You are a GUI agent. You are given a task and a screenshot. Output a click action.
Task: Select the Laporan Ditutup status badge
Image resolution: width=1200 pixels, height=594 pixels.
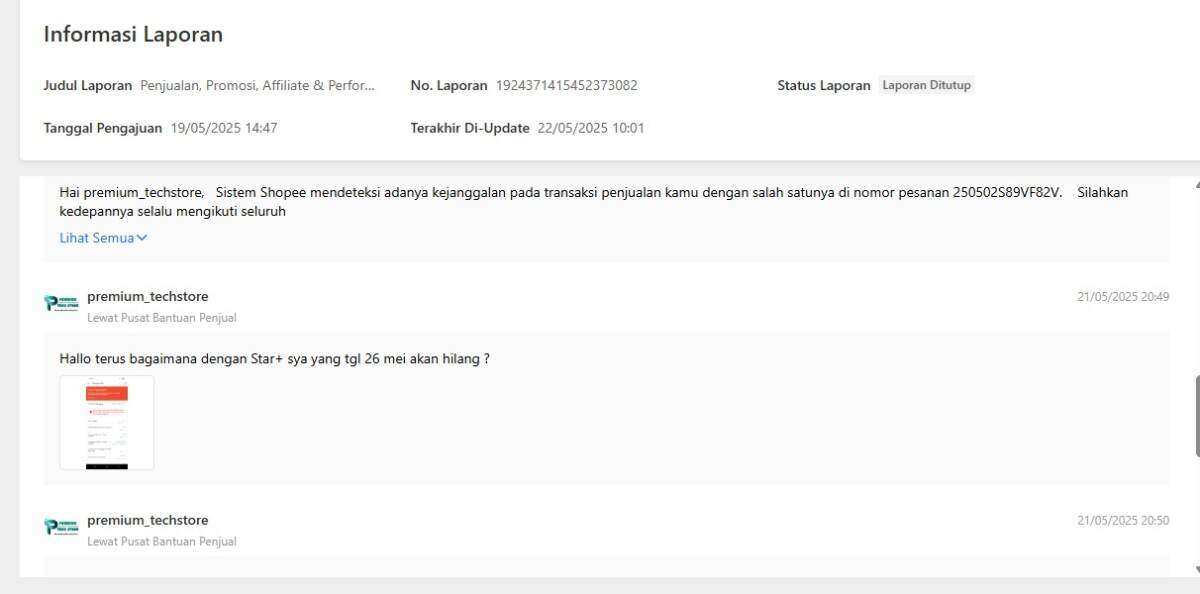(x=926, y=85)
